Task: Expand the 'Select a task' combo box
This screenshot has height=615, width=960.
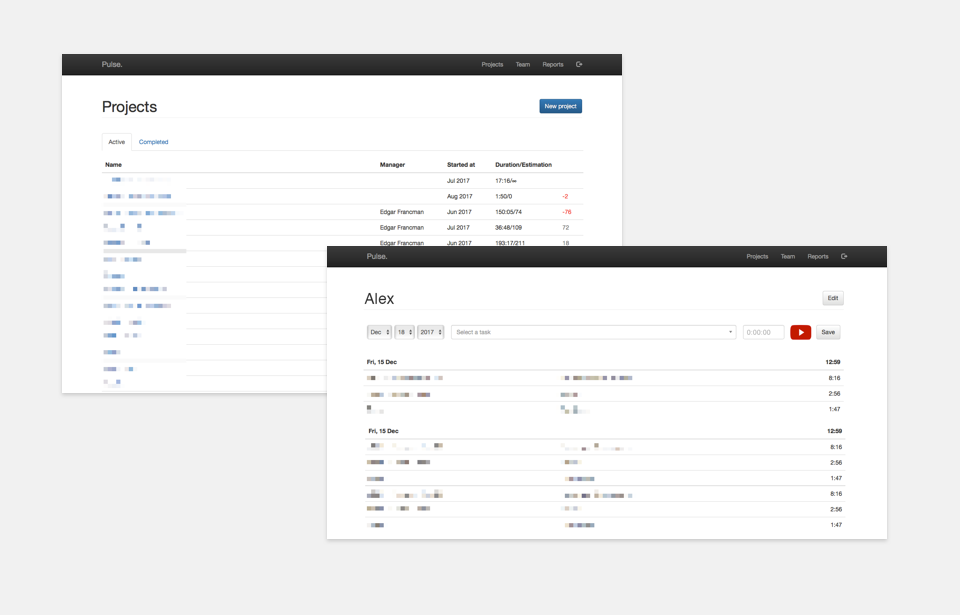Action: click(x=594, y=332)
